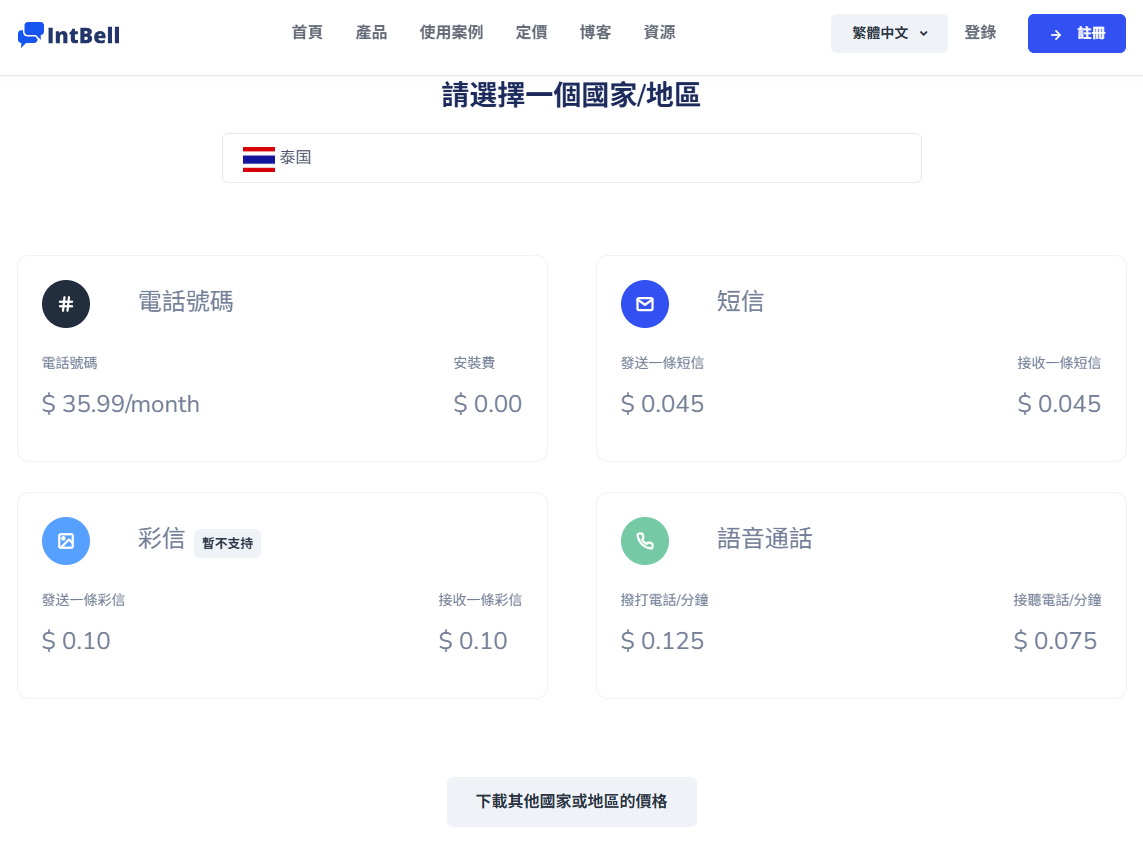Open the 泰国 country selector dropdown

tap(571, 158)
